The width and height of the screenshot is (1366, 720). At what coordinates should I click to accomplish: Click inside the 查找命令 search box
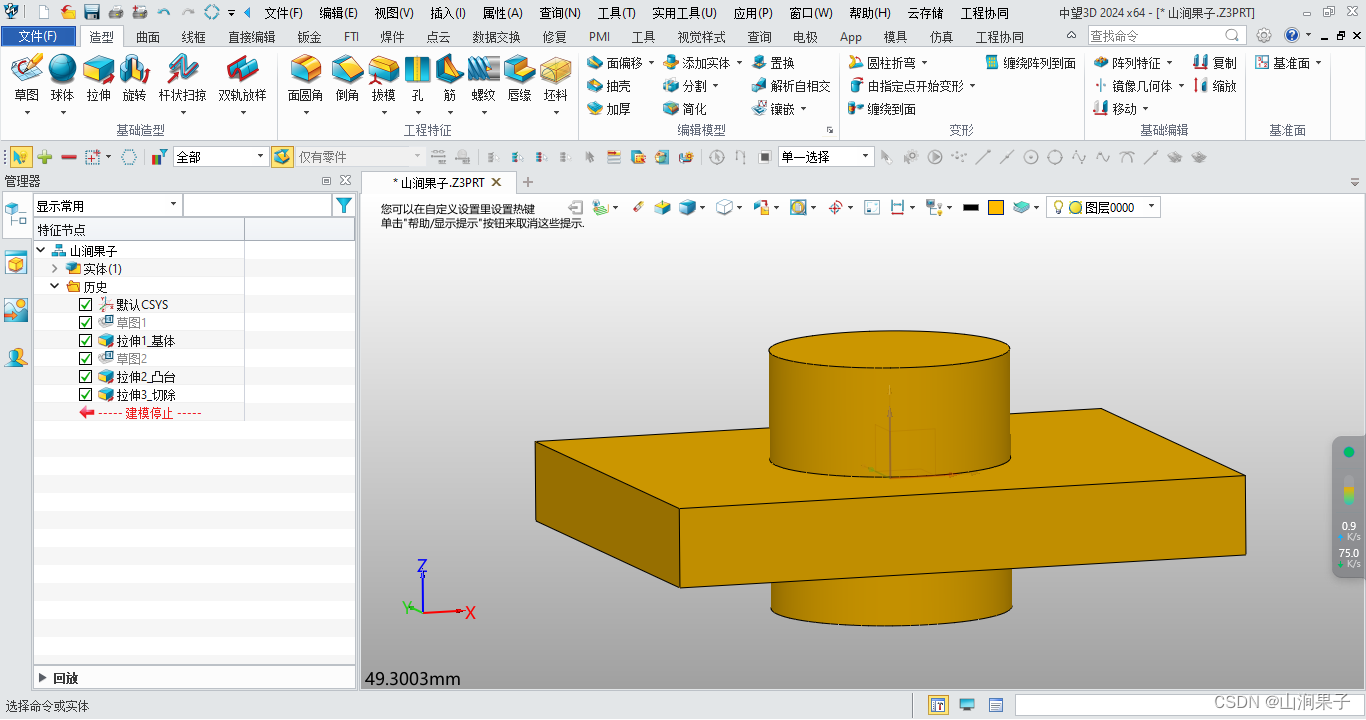1155,33
